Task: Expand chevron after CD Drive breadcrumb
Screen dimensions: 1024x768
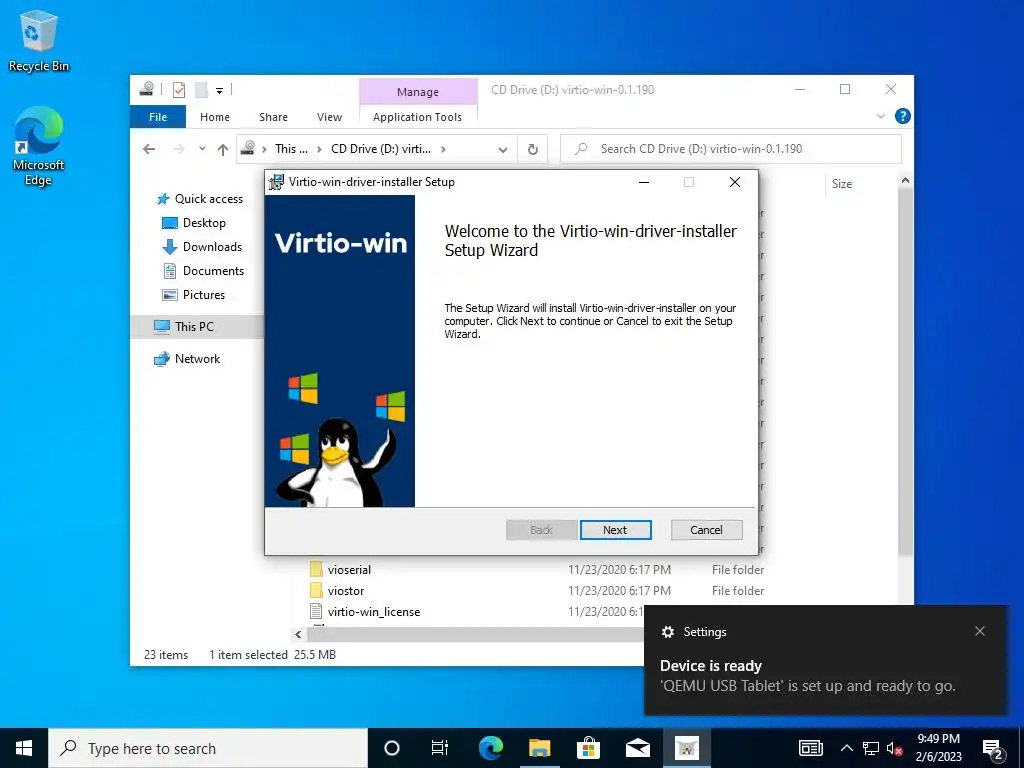Action: [443, 150]
